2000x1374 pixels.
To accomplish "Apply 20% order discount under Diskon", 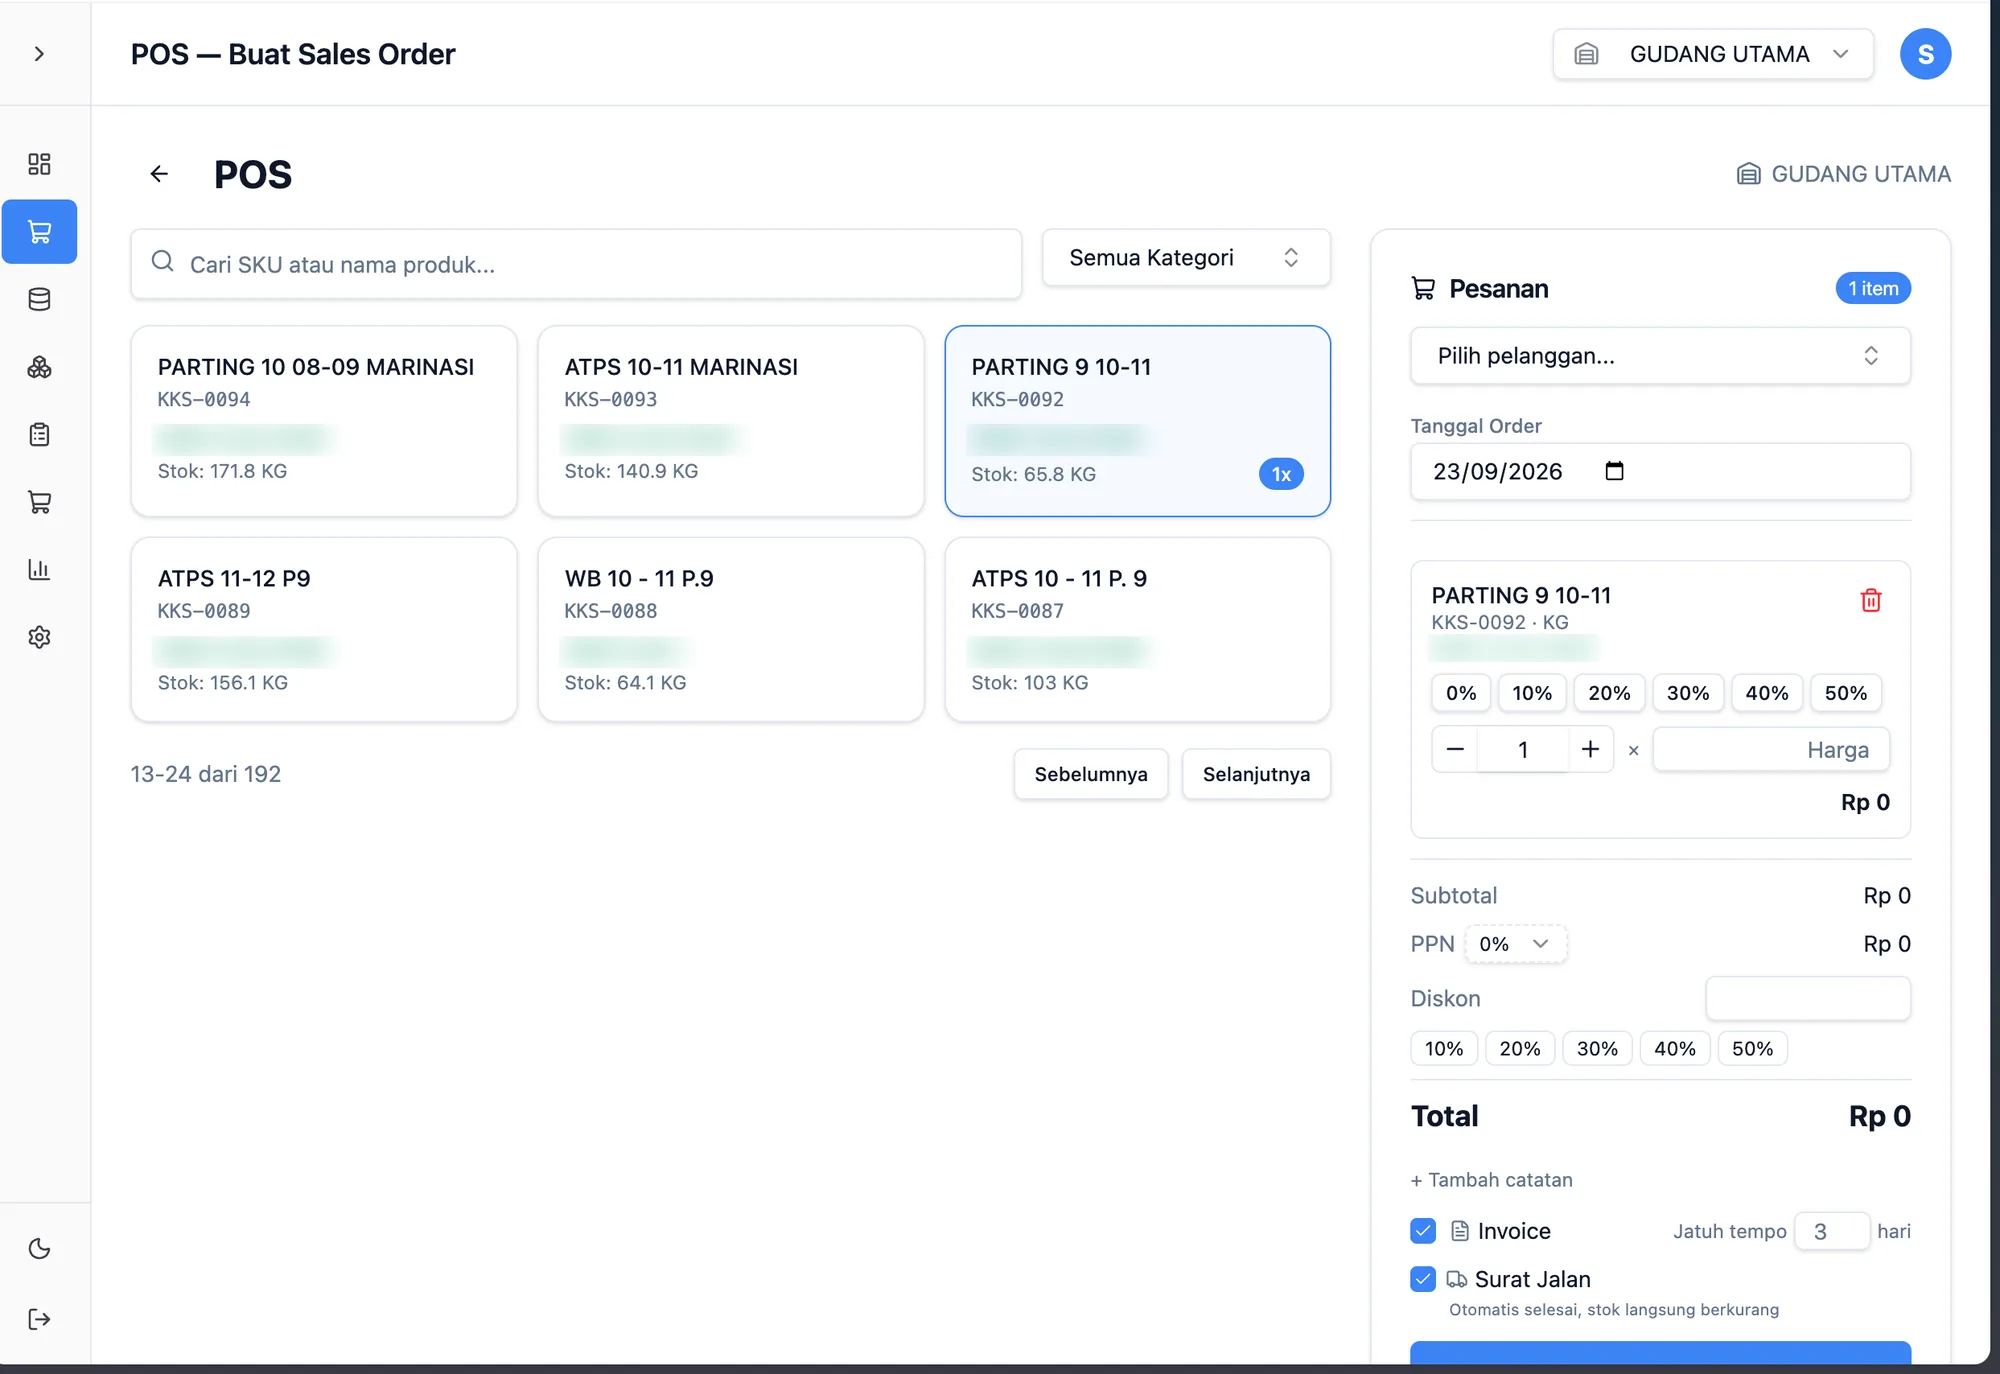I will [x=1520, y=1049].
